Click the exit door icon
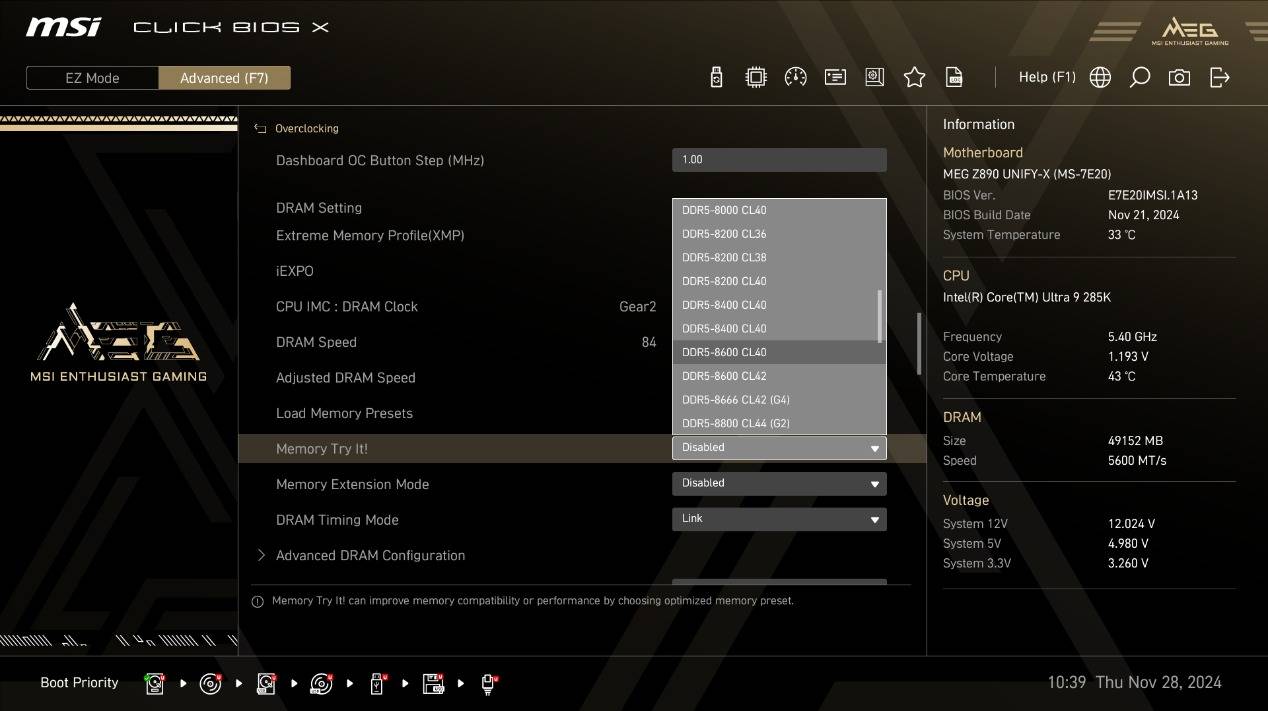The image size is (1268, 711). click(1220, 78)
